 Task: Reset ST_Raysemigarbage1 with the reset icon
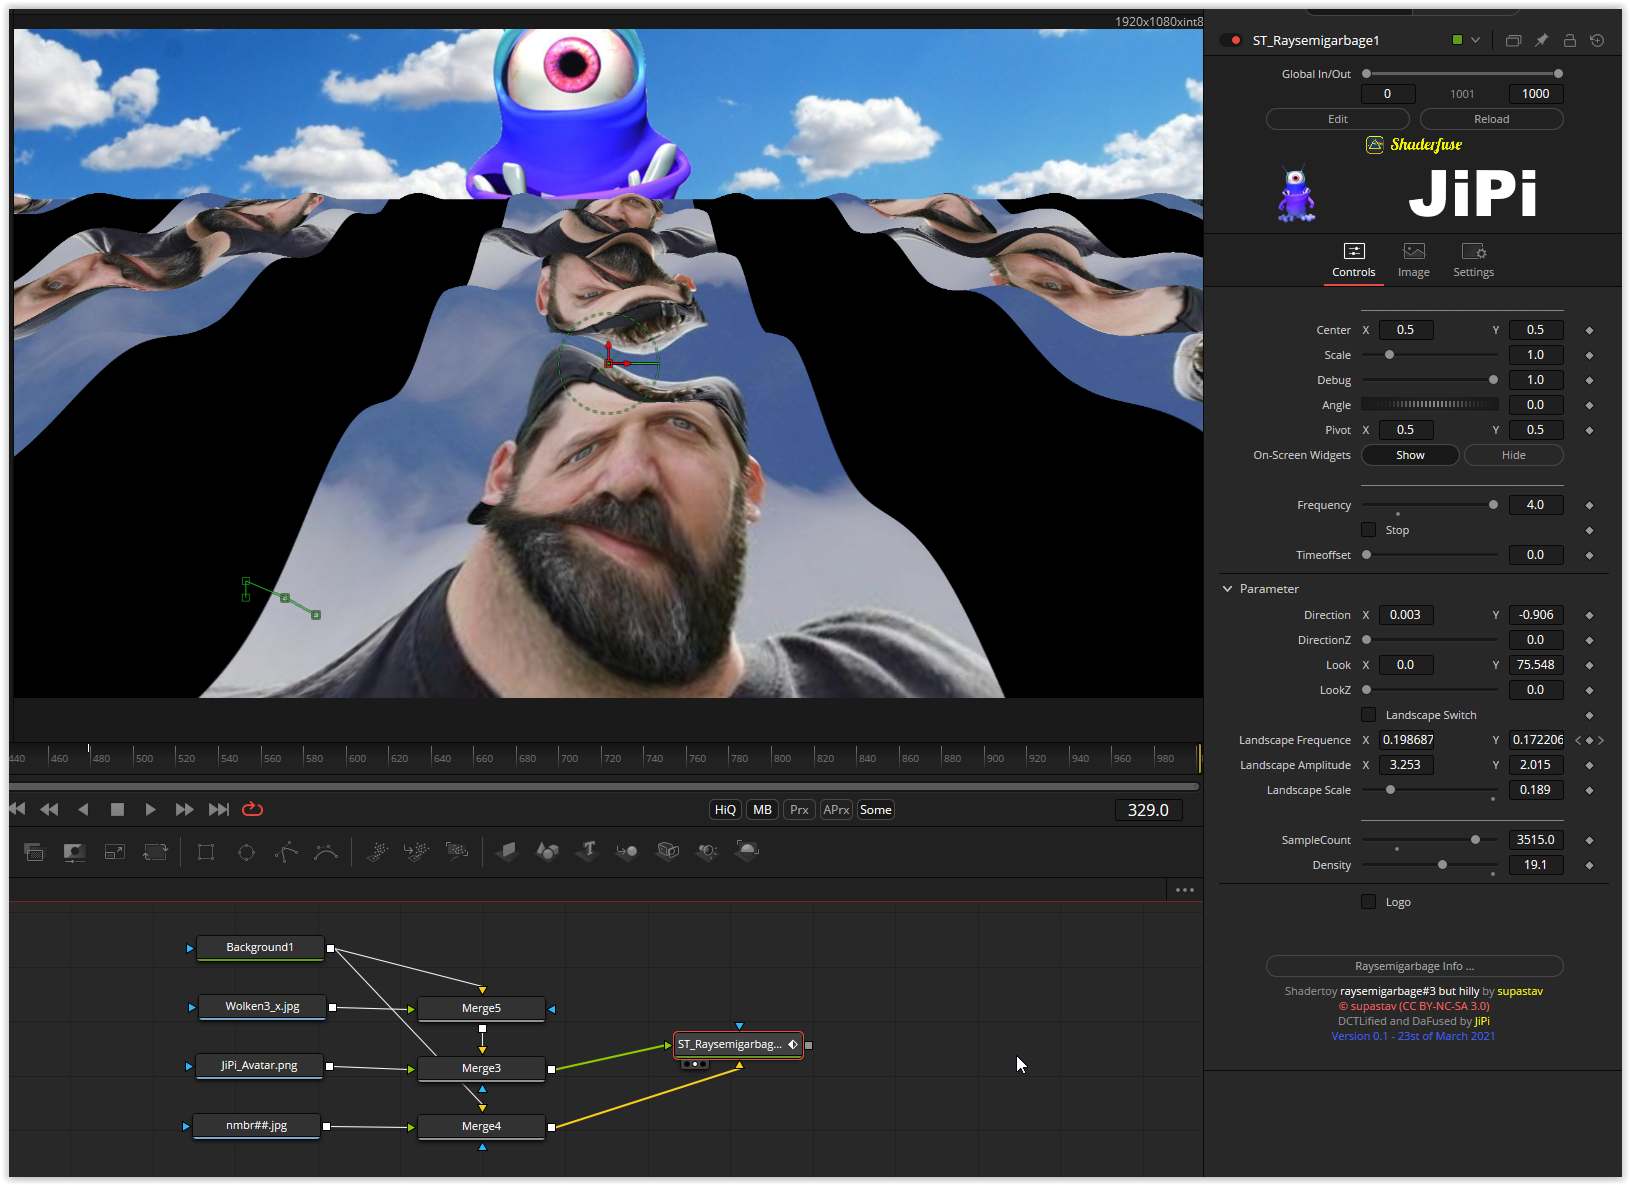point(1597,41)
